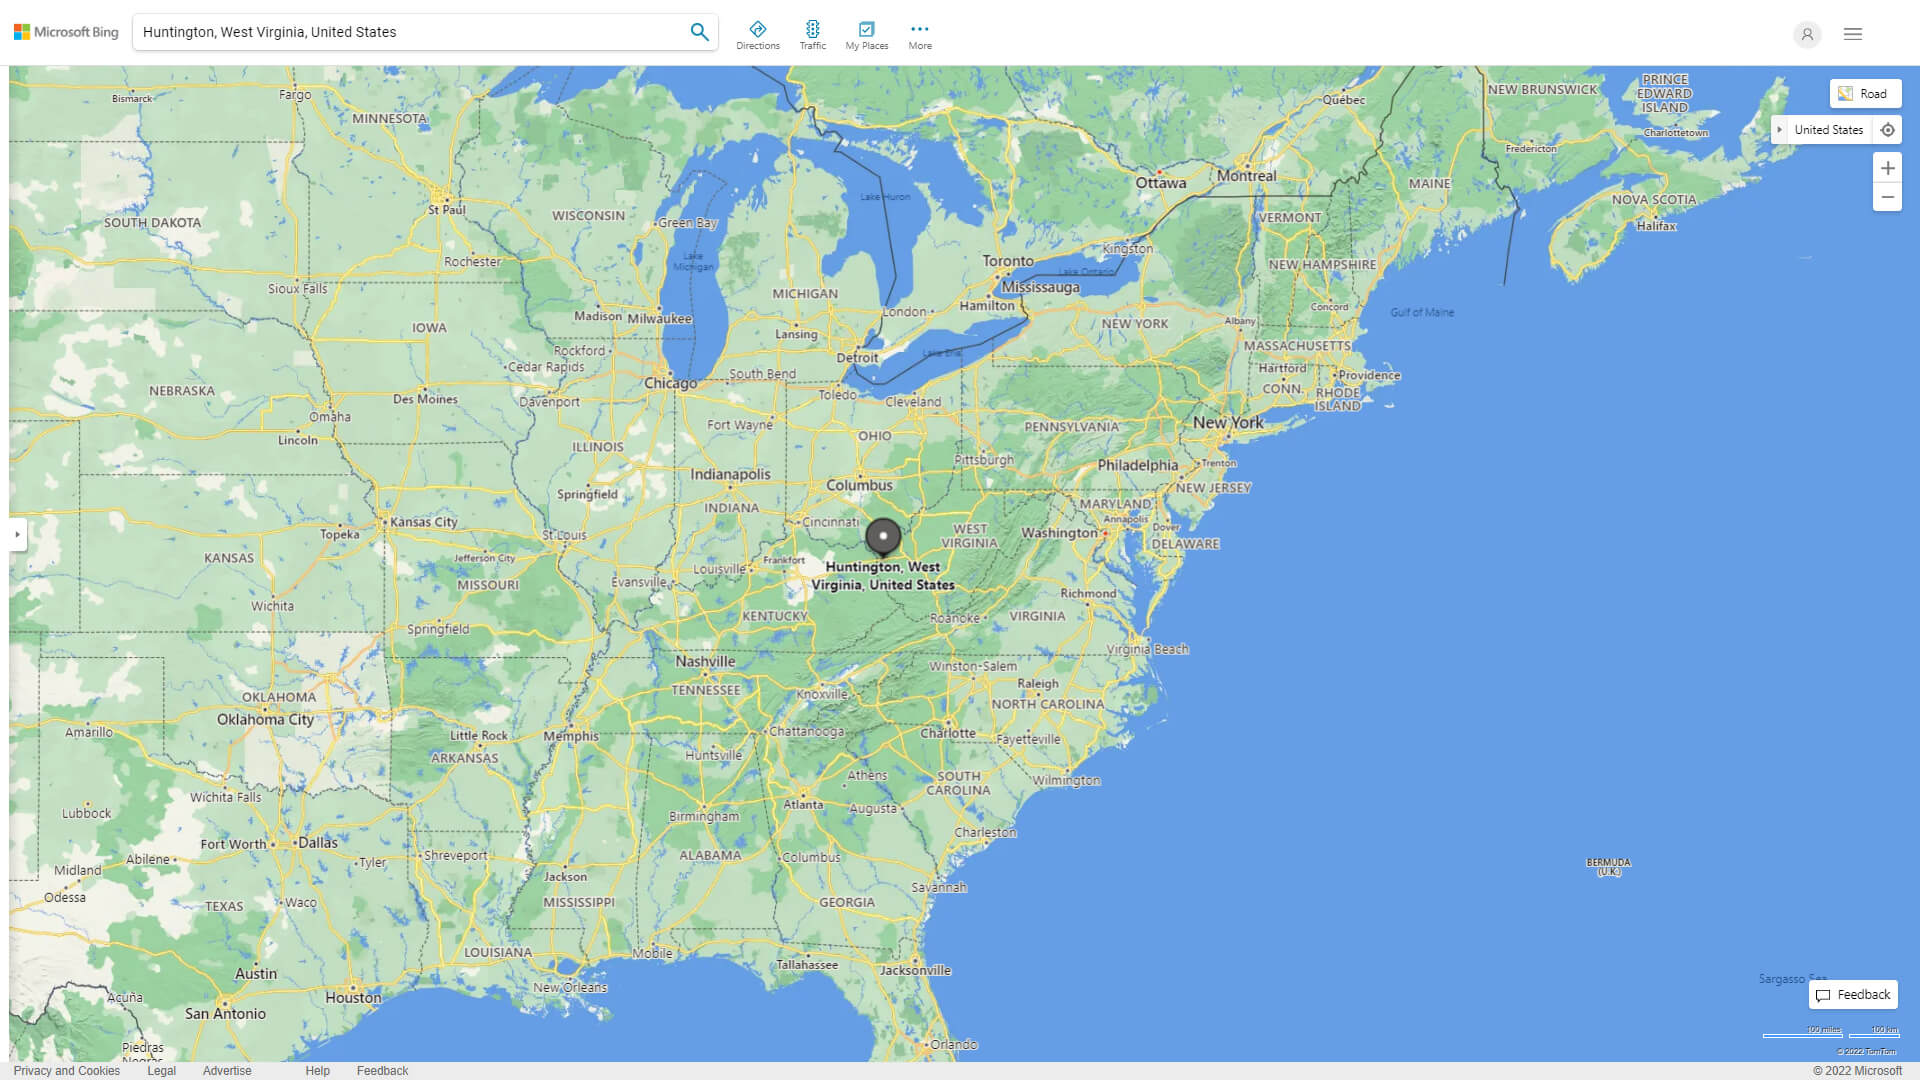
Task: Click the Search magnifier icon
Action: [x=699, y=32]
